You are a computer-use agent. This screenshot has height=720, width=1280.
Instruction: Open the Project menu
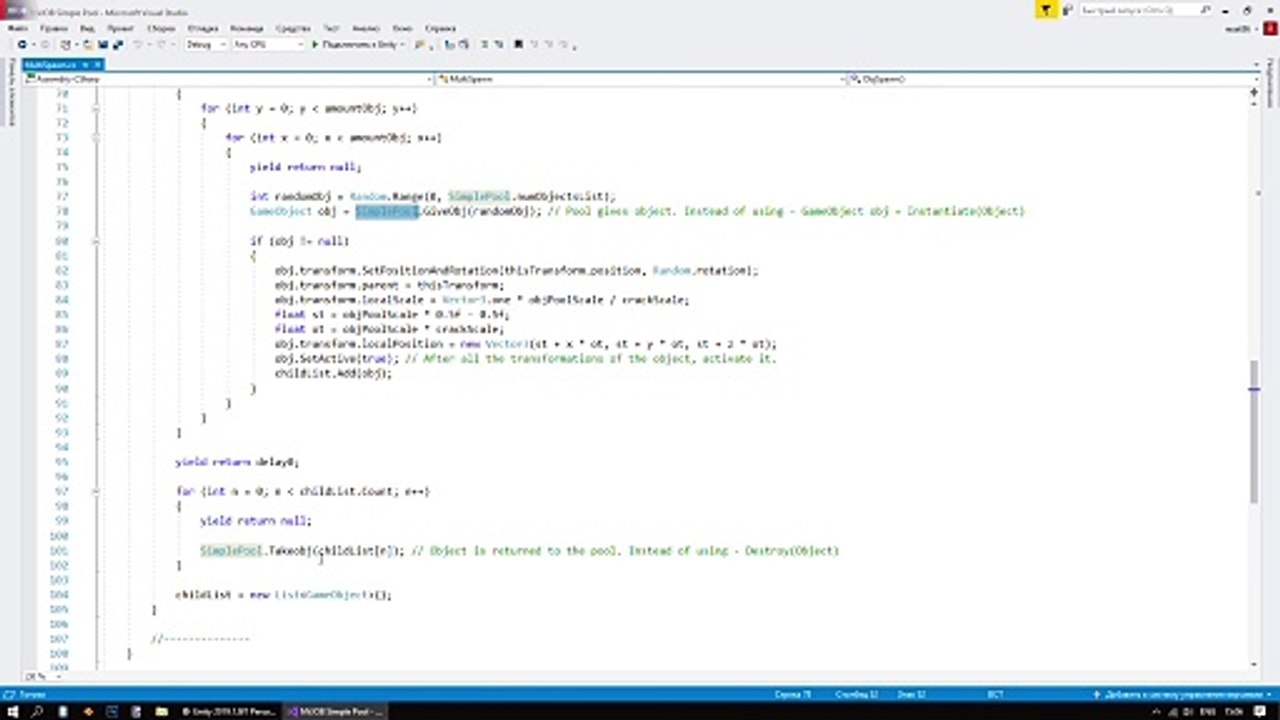[x=120, y=29]
